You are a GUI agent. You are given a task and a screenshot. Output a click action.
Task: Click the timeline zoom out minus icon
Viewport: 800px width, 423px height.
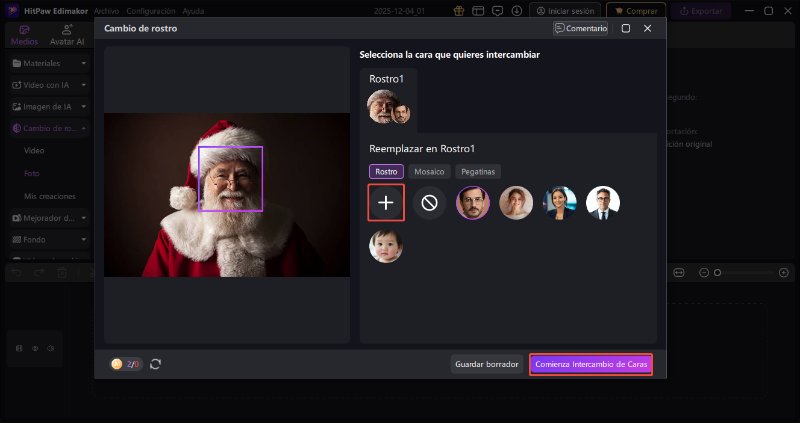point(704,273)
